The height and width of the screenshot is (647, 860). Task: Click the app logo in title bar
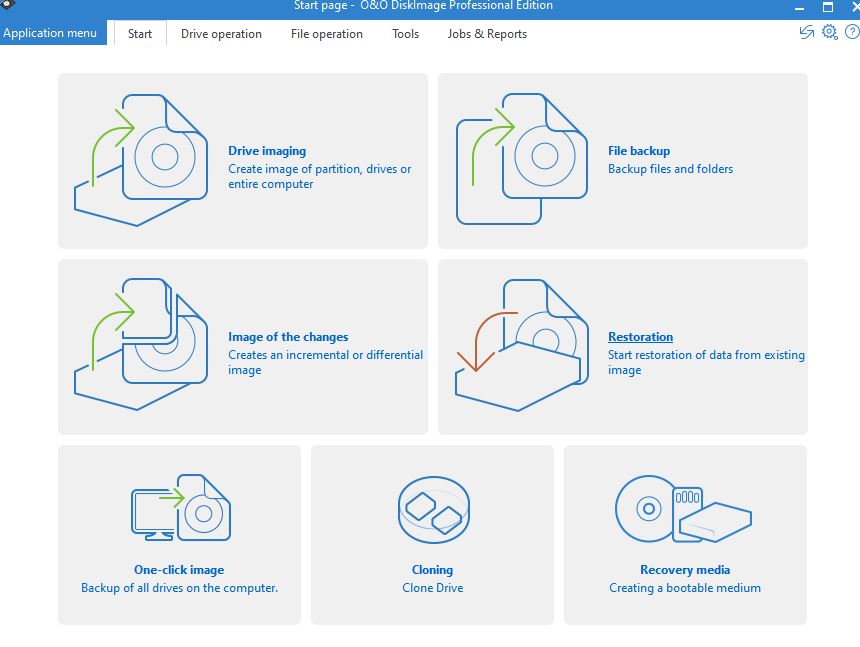pos(7,5)
